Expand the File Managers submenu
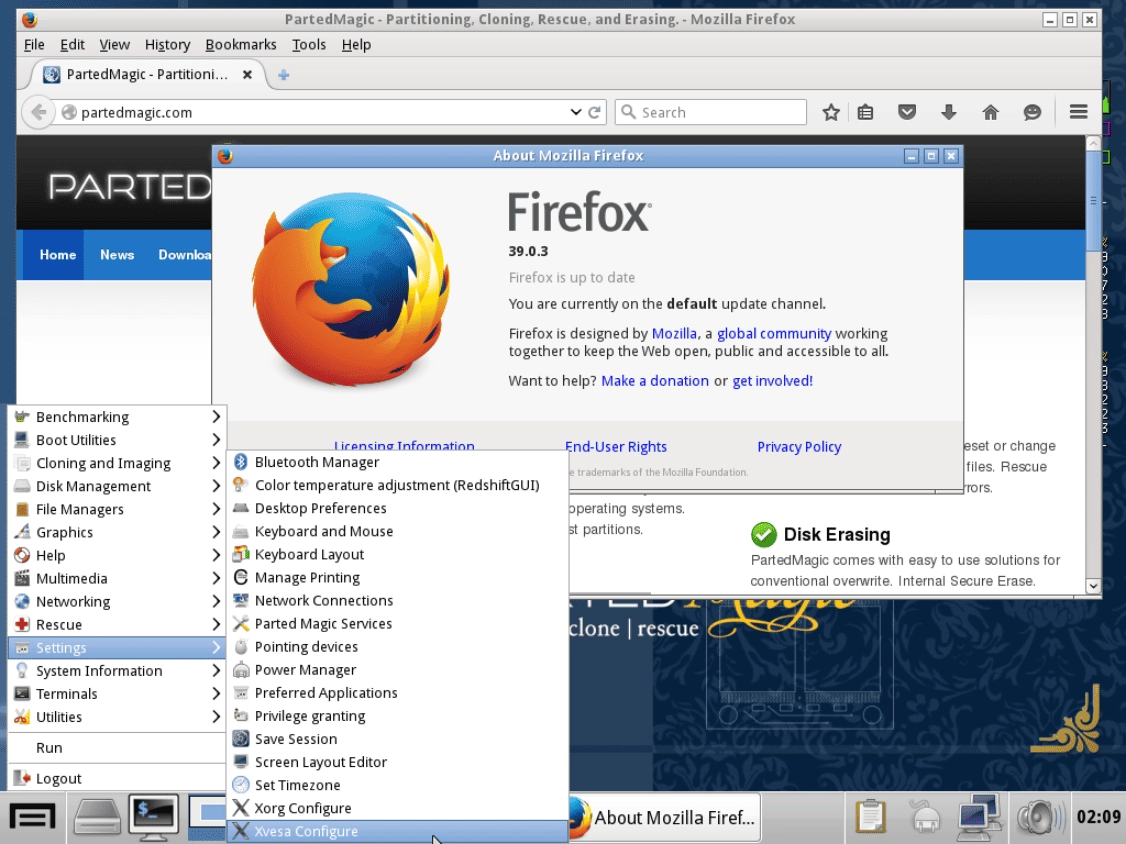Screen dimensions: 1126x844 [x=117, y=509]
